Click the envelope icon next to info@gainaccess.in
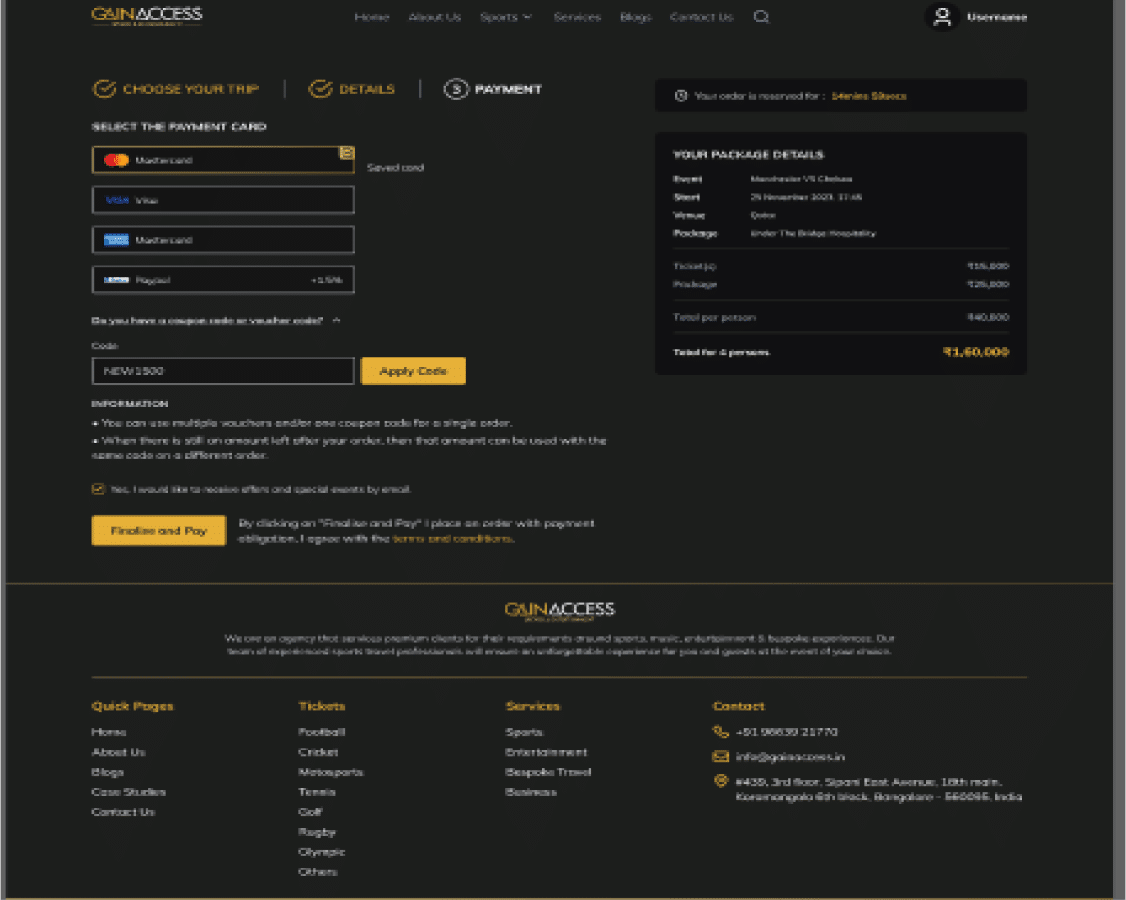Viewport: 1126px width, 900px height. pos(721,757)
